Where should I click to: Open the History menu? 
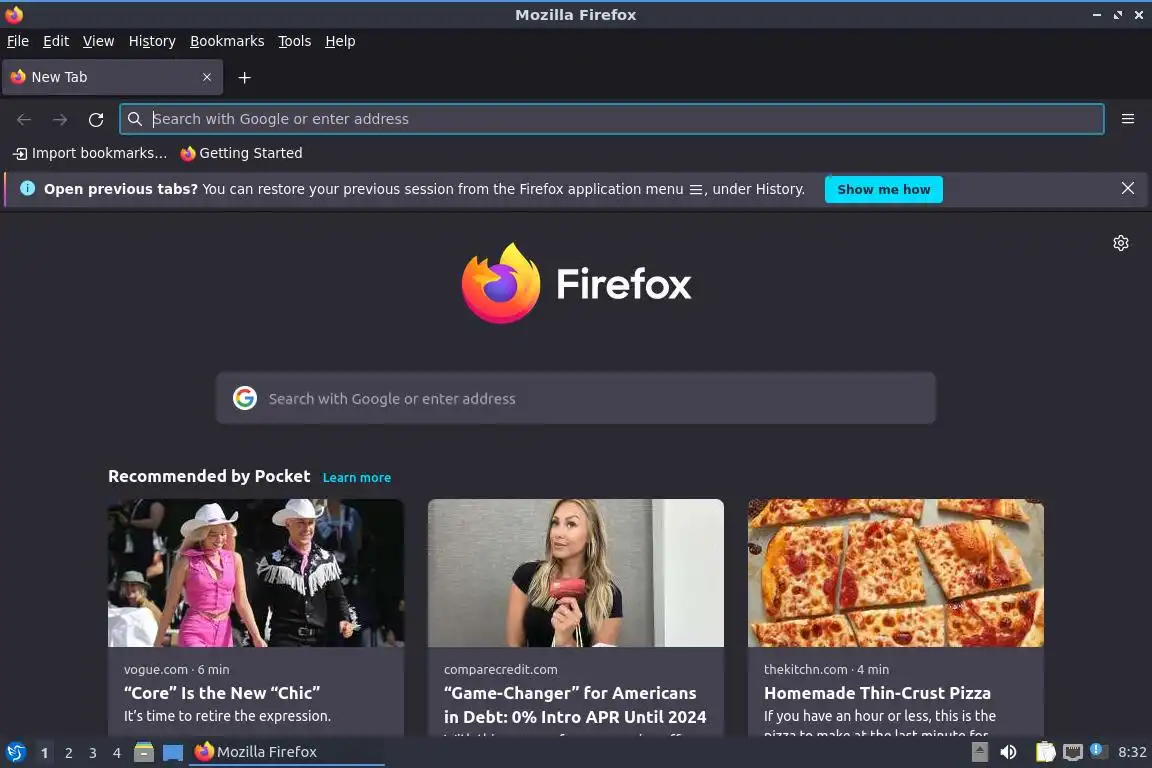coord(152,41)
